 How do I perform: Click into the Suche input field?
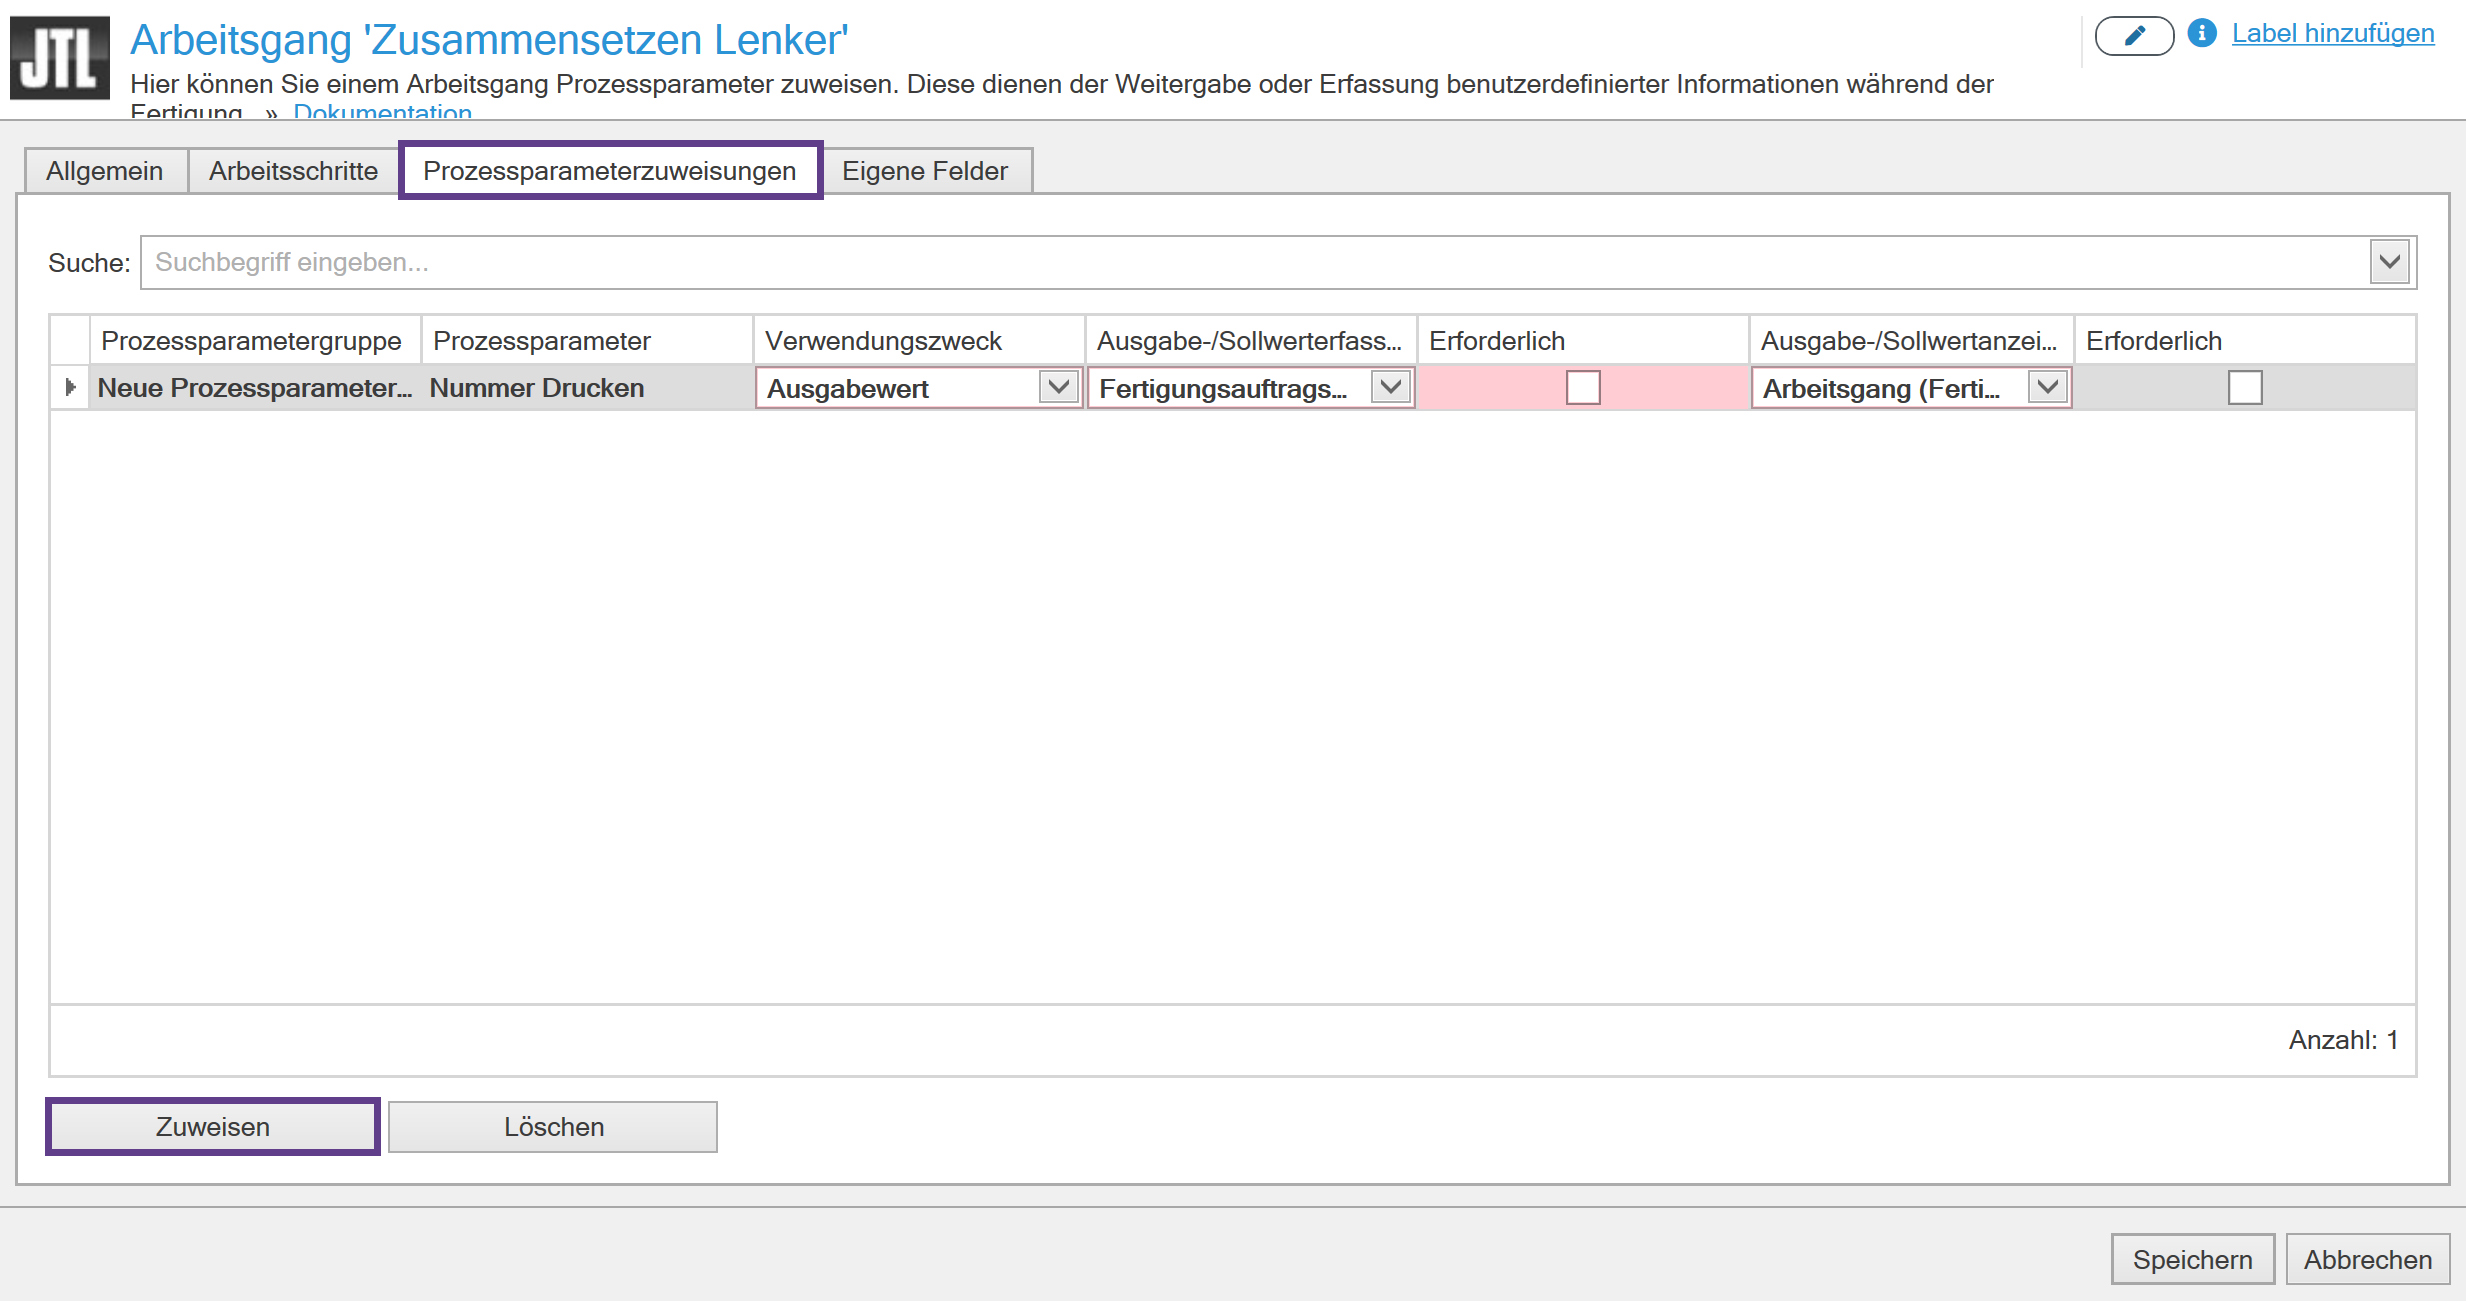tap(1250, 262)
